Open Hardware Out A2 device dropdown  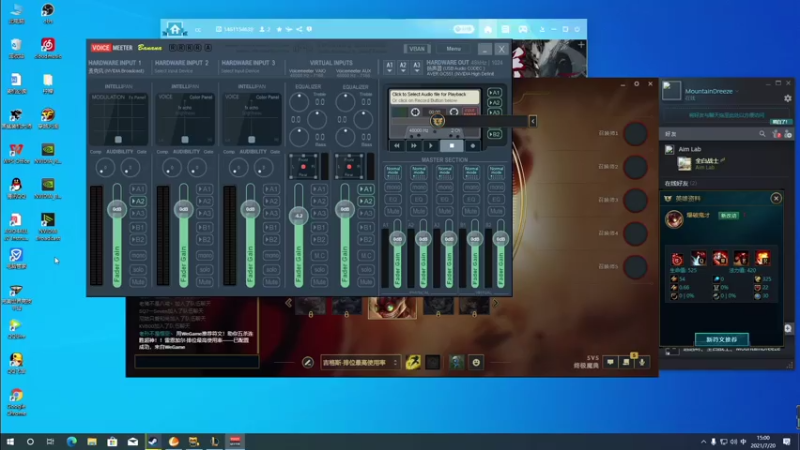click(403, 67)
